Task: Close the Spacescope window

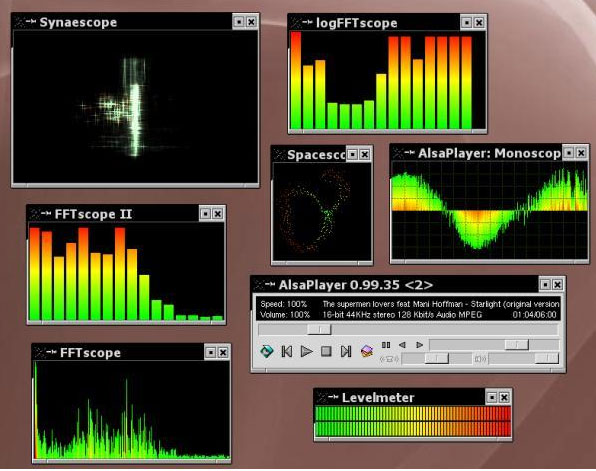Action: pyautogui.click(x=365, y=154)
